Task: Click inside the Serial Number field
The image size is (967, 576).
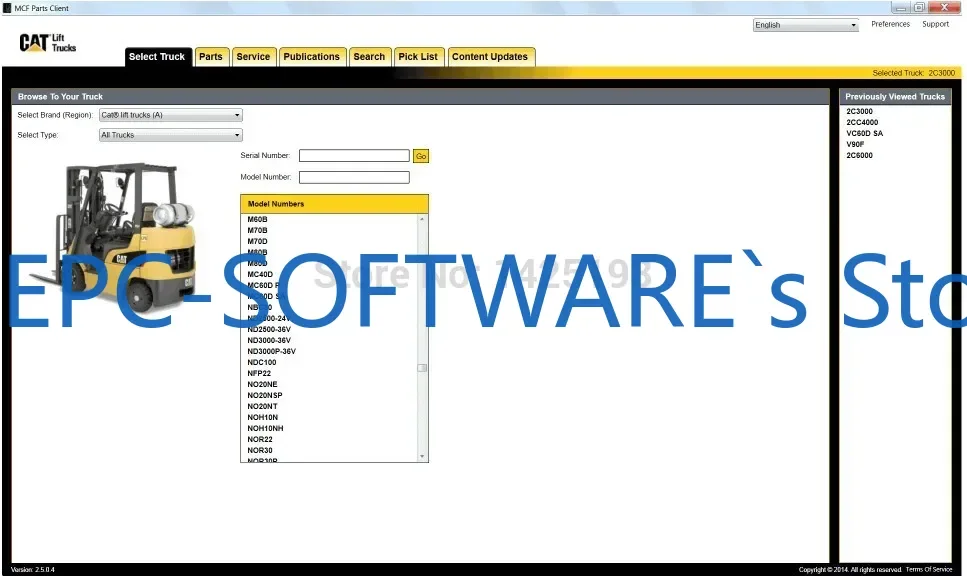Action: click(x=353, y=156)
